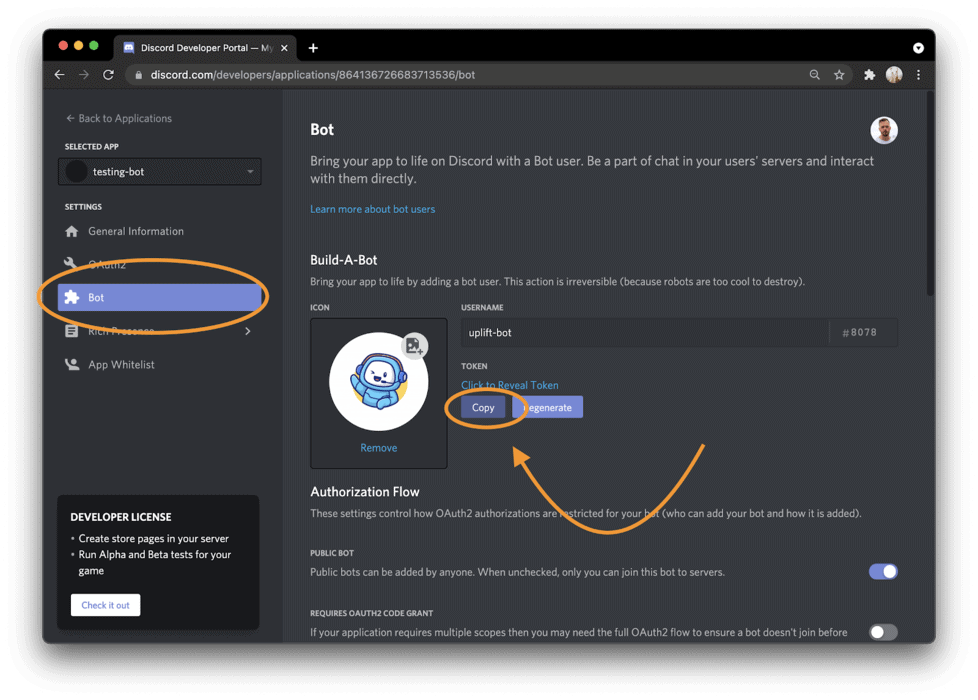Enable Requires OAuth2 Code Grant switch
Screen dimensions: 978x700
(883, 632)
